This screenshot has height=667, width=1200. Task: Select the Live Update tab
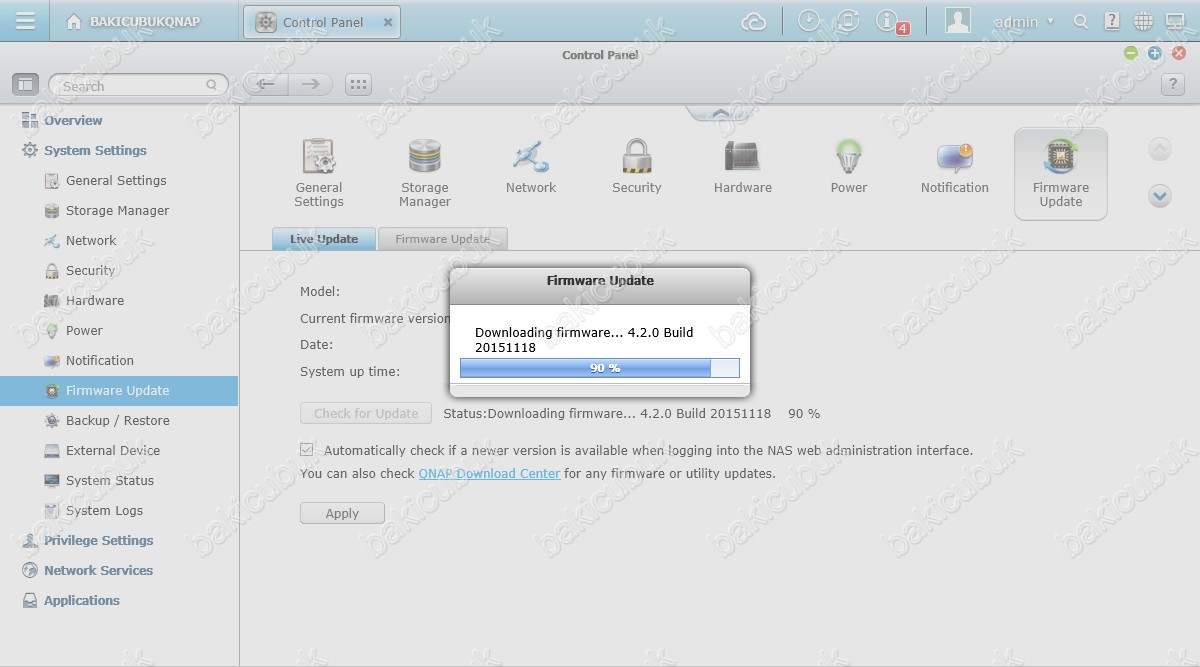[x=323, y=239]
